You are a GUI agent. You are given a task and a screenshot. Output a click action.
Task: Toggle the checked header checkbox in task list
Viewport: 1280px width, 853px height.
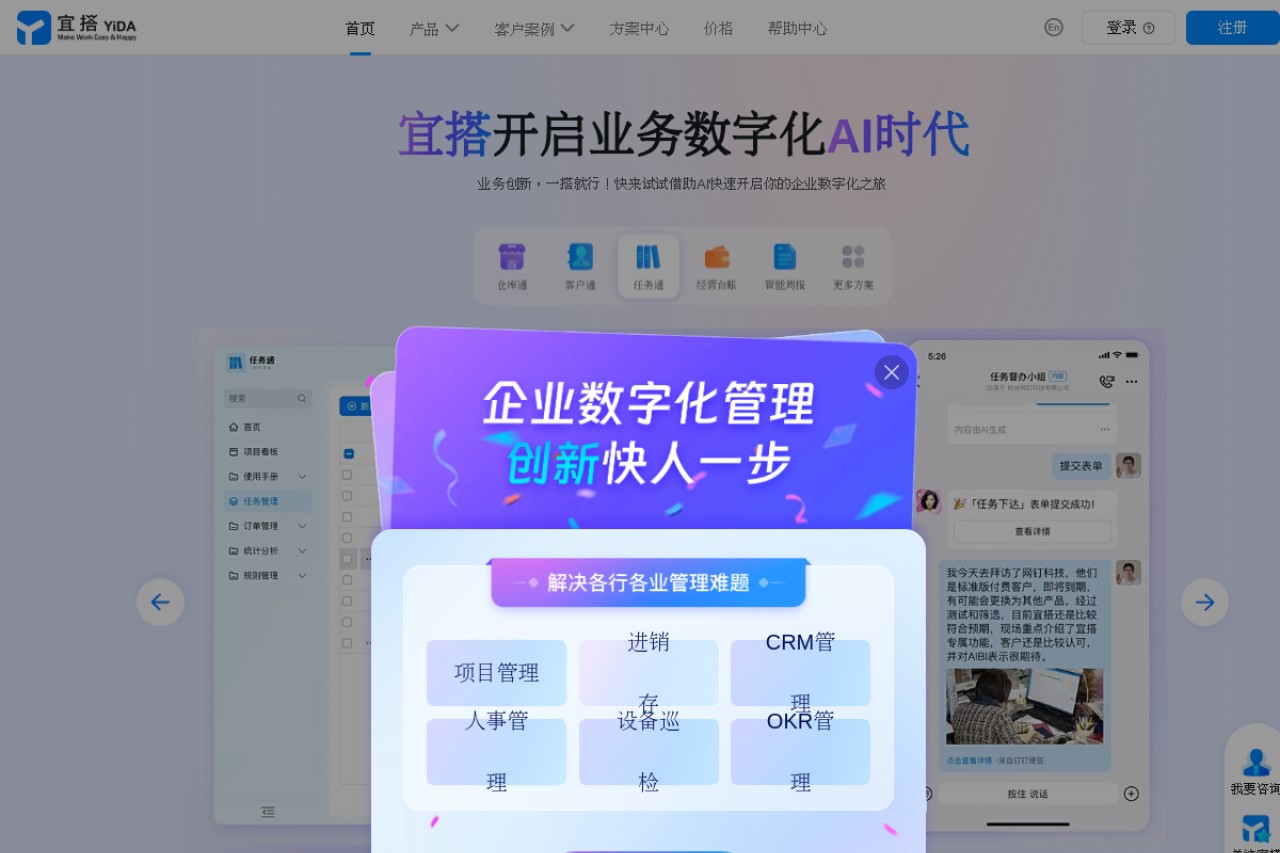coord(348,453)
